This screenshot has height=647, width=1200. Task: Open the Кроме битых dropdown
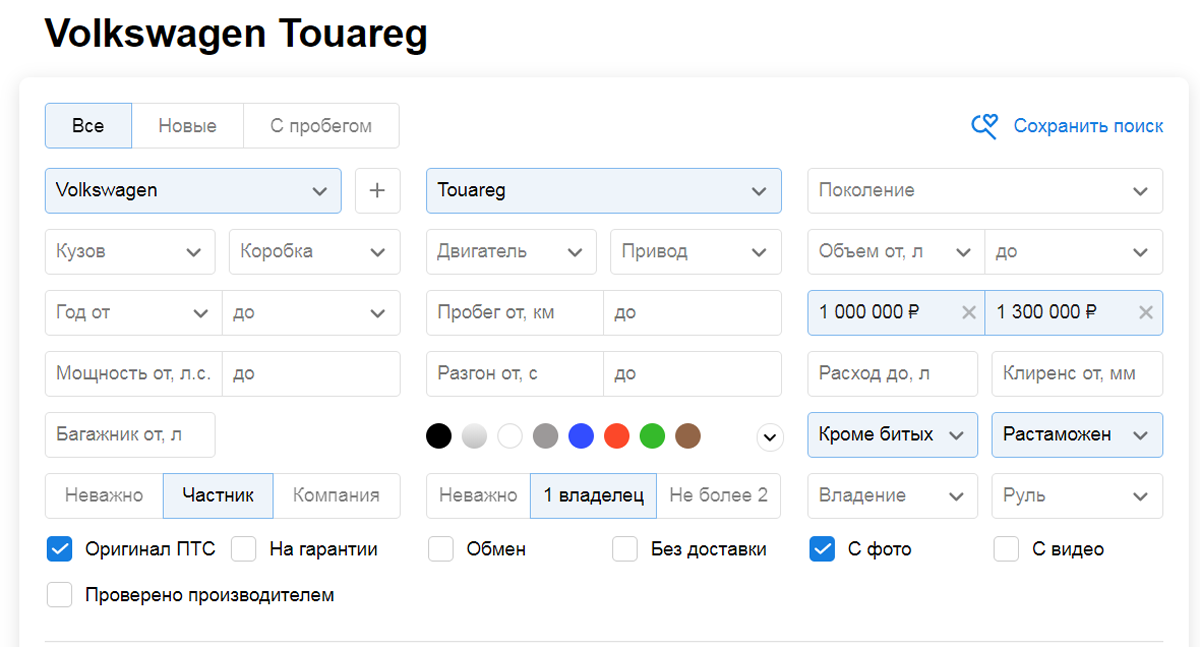click(893, 435)
